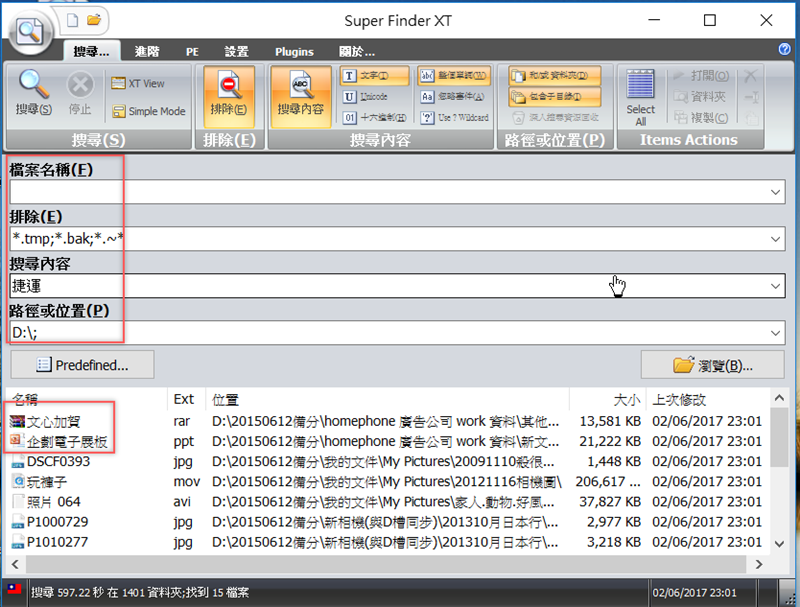Open the 關於... ribbon tab
This screenshot has width=800, height=607.
pyautogui.click(x=357, y=52)
